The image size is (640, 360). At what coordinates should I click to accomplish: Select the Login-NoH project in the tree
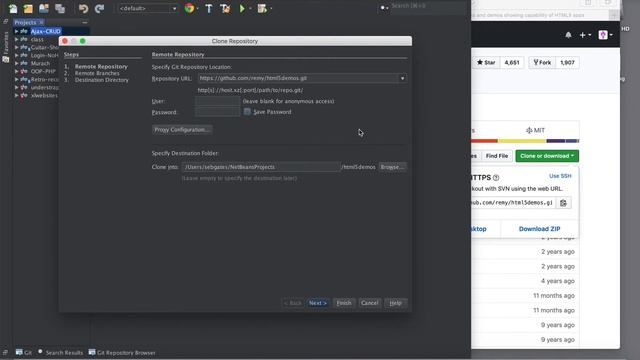(44, 56)
